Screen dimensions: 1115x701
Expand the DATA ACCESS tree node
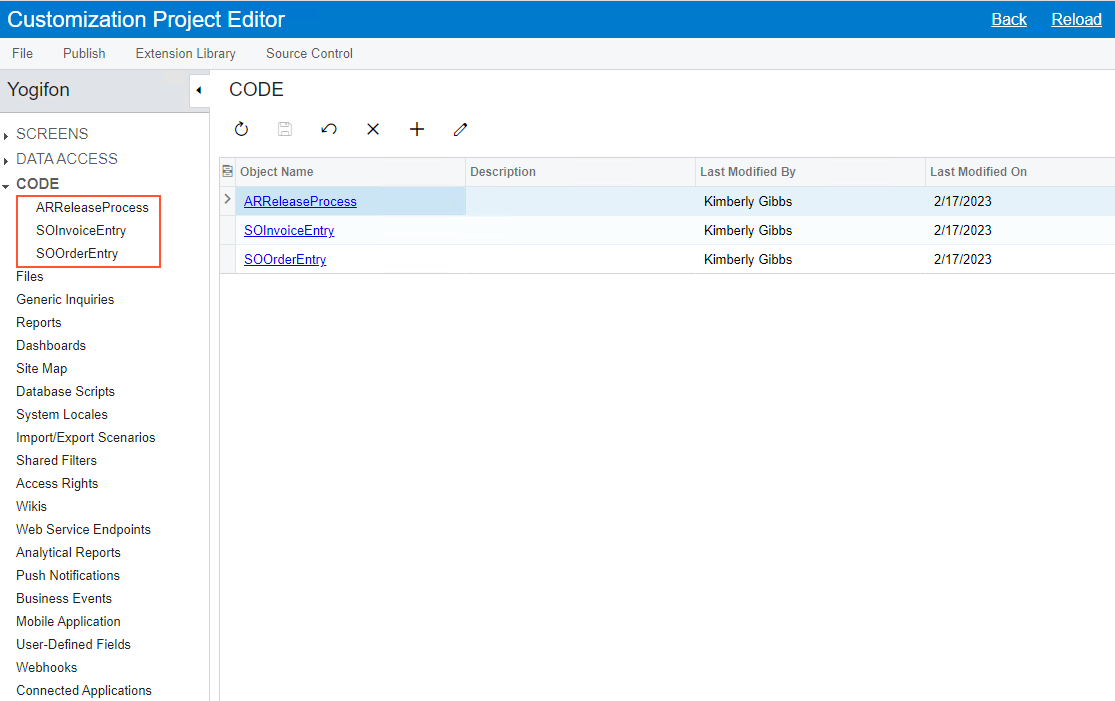click(x=7, y=160)
